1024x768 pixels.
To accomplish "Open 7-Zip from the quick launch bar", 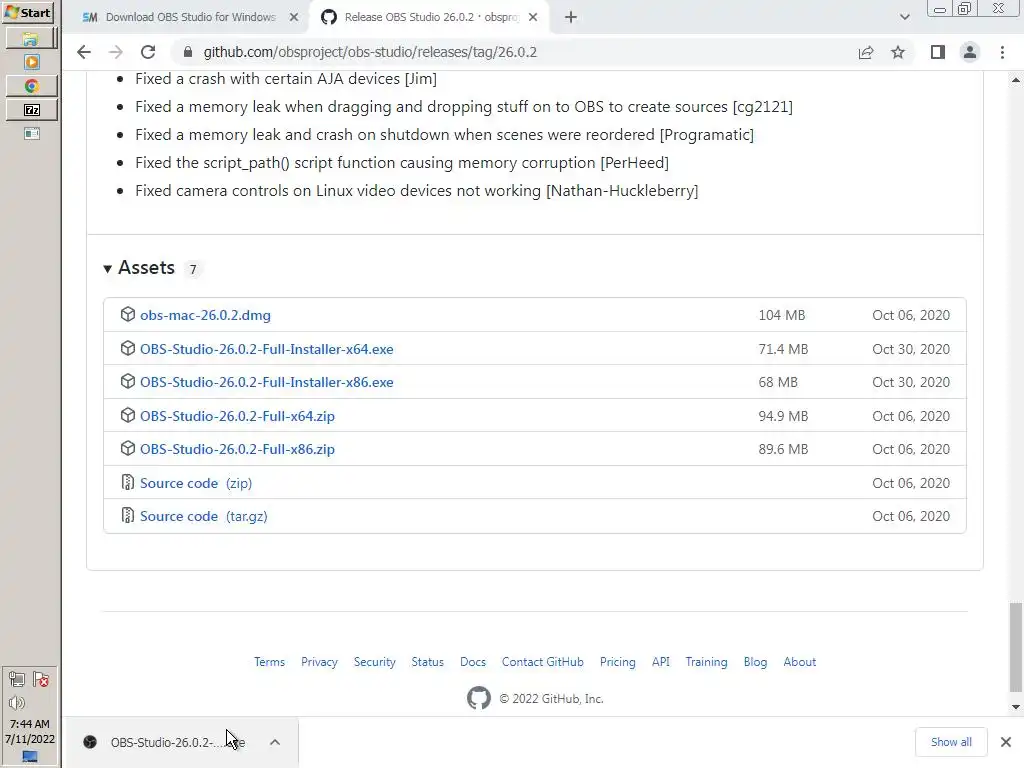I will point(31,110).
